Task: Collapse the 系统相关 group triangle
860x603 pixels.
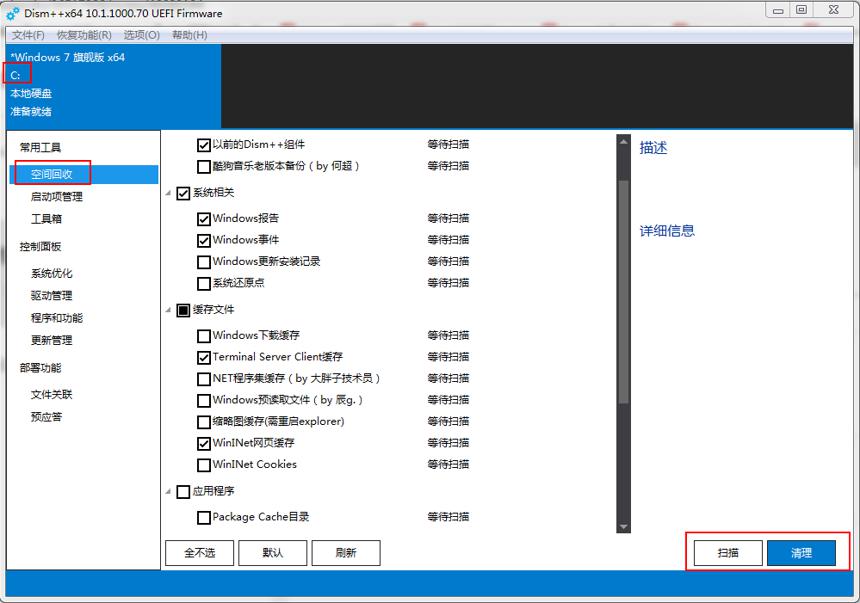Action: [x=168, y=193]
